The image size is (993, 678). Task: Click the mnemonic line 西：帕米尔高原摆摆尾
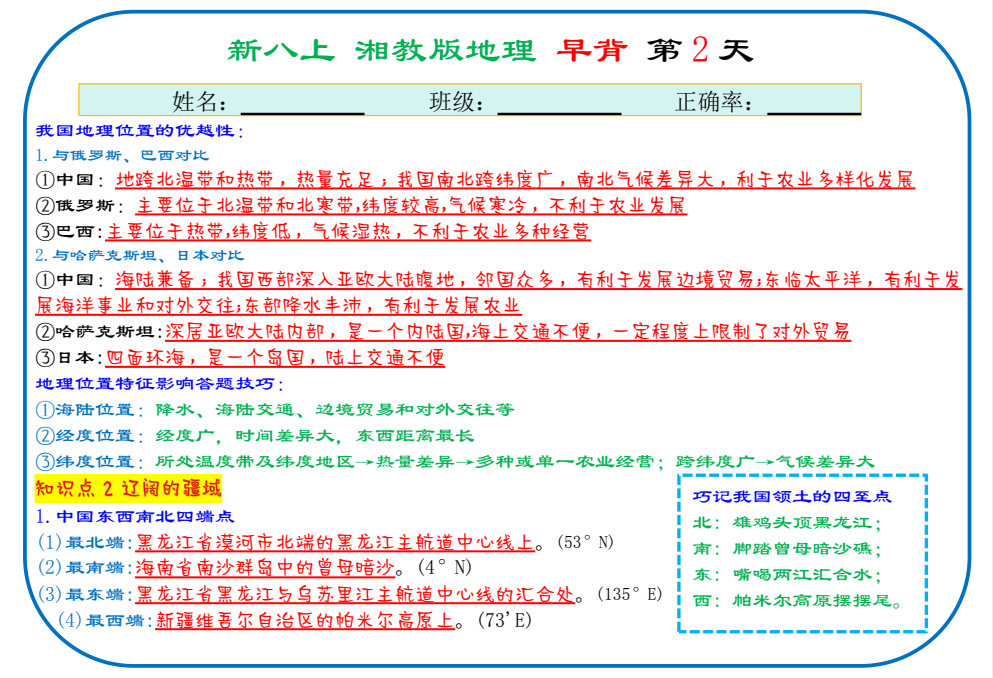pyautogui.click(x=797, y=602)
